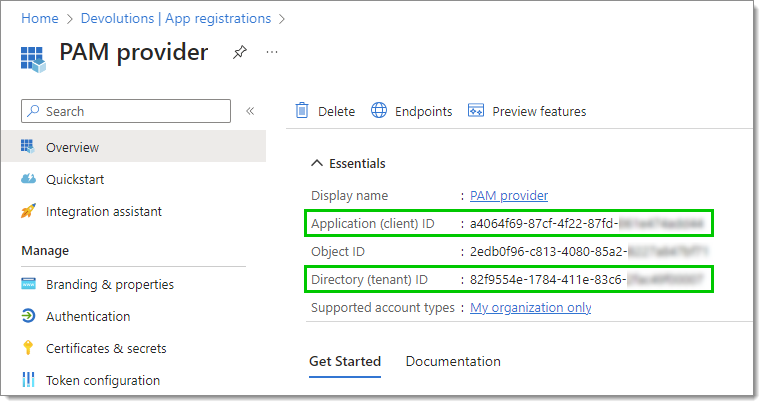The image size is (764, 406).
Task: Click the Integration assistant rocket icon
Action: click(28, 211)
